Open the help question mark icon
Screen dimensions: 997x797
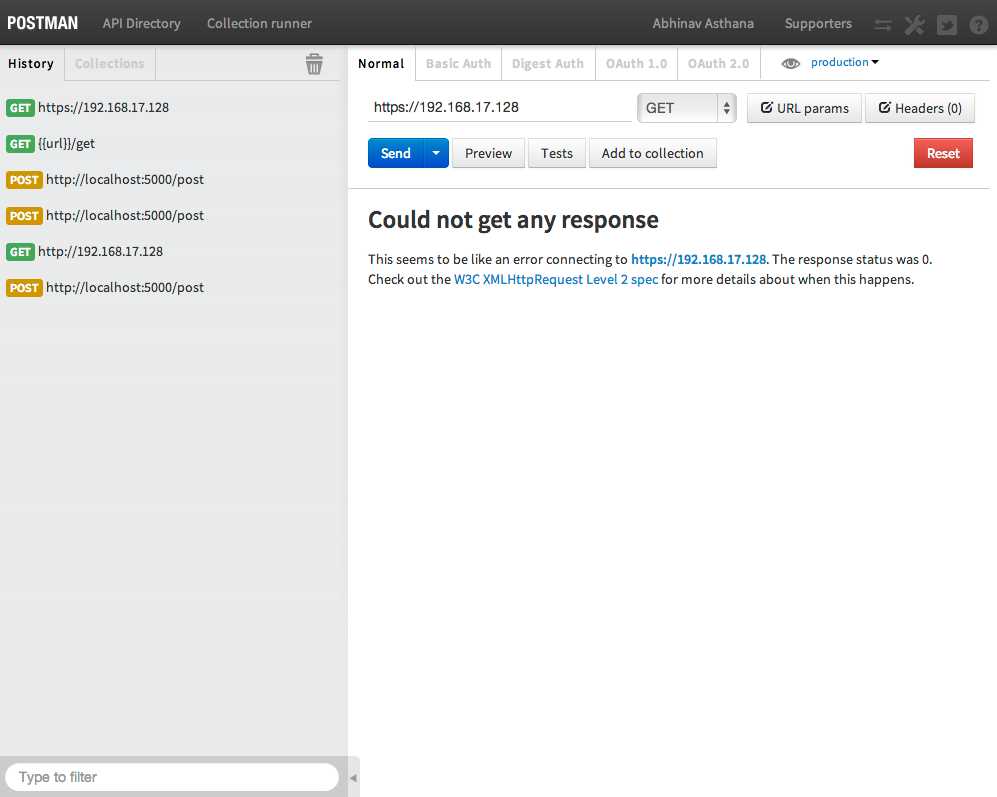click(x=979, y=25)
